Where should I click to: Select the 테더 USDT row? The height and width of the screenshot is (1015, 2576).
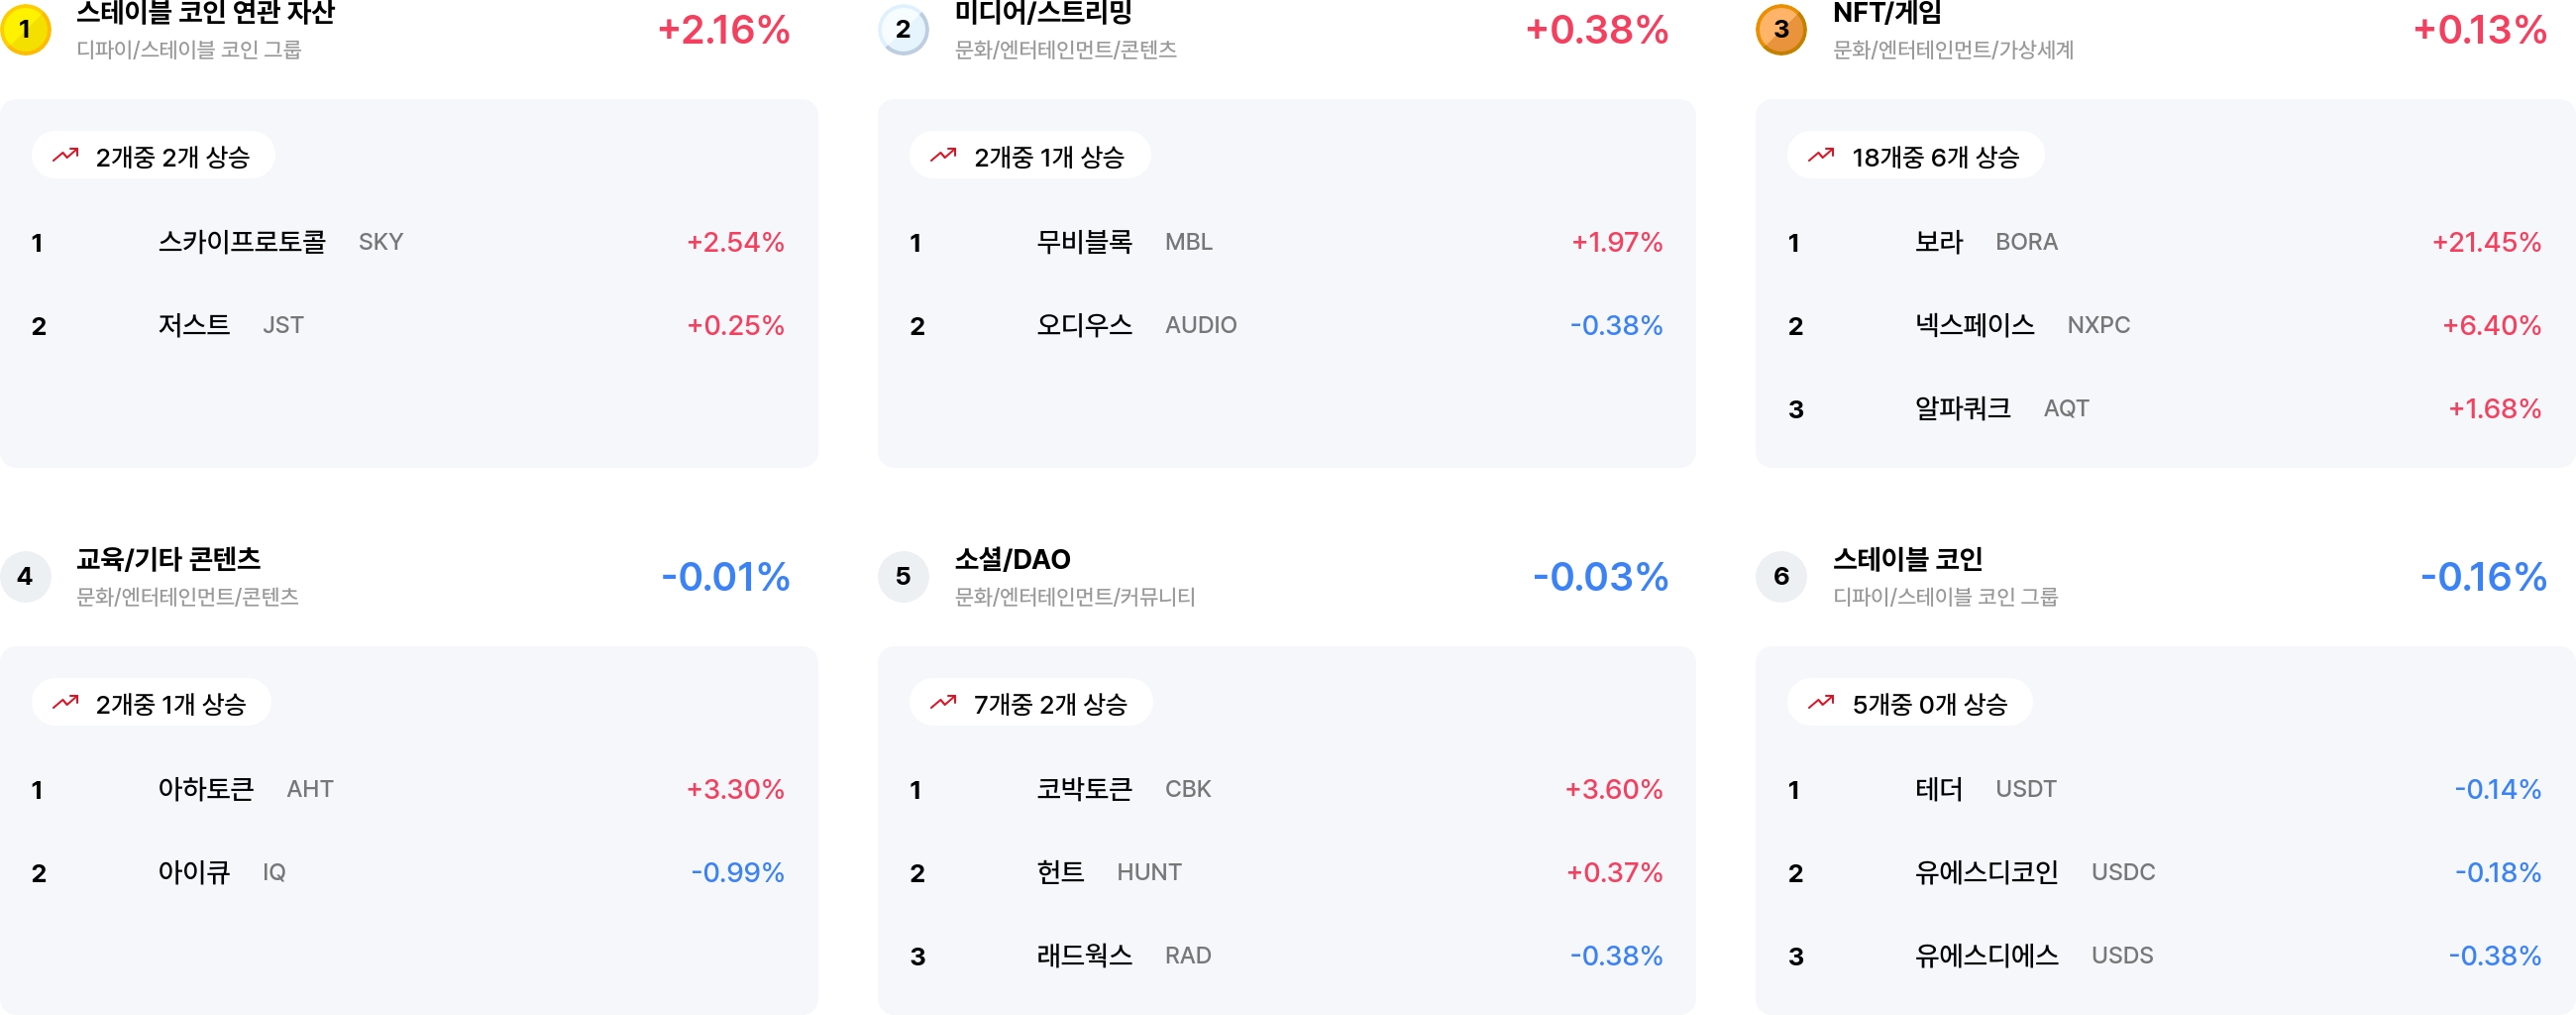pyautogui.click(x=2165, y=789)
